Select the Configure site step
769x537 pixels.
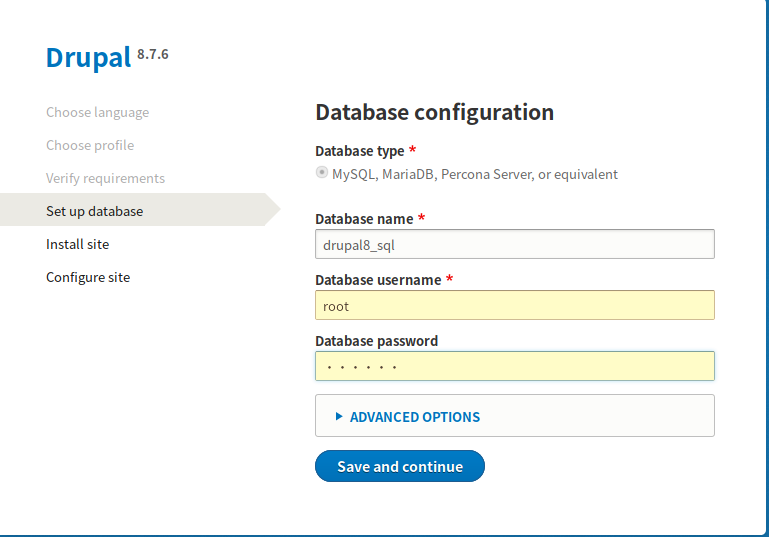tap(88, 277)
